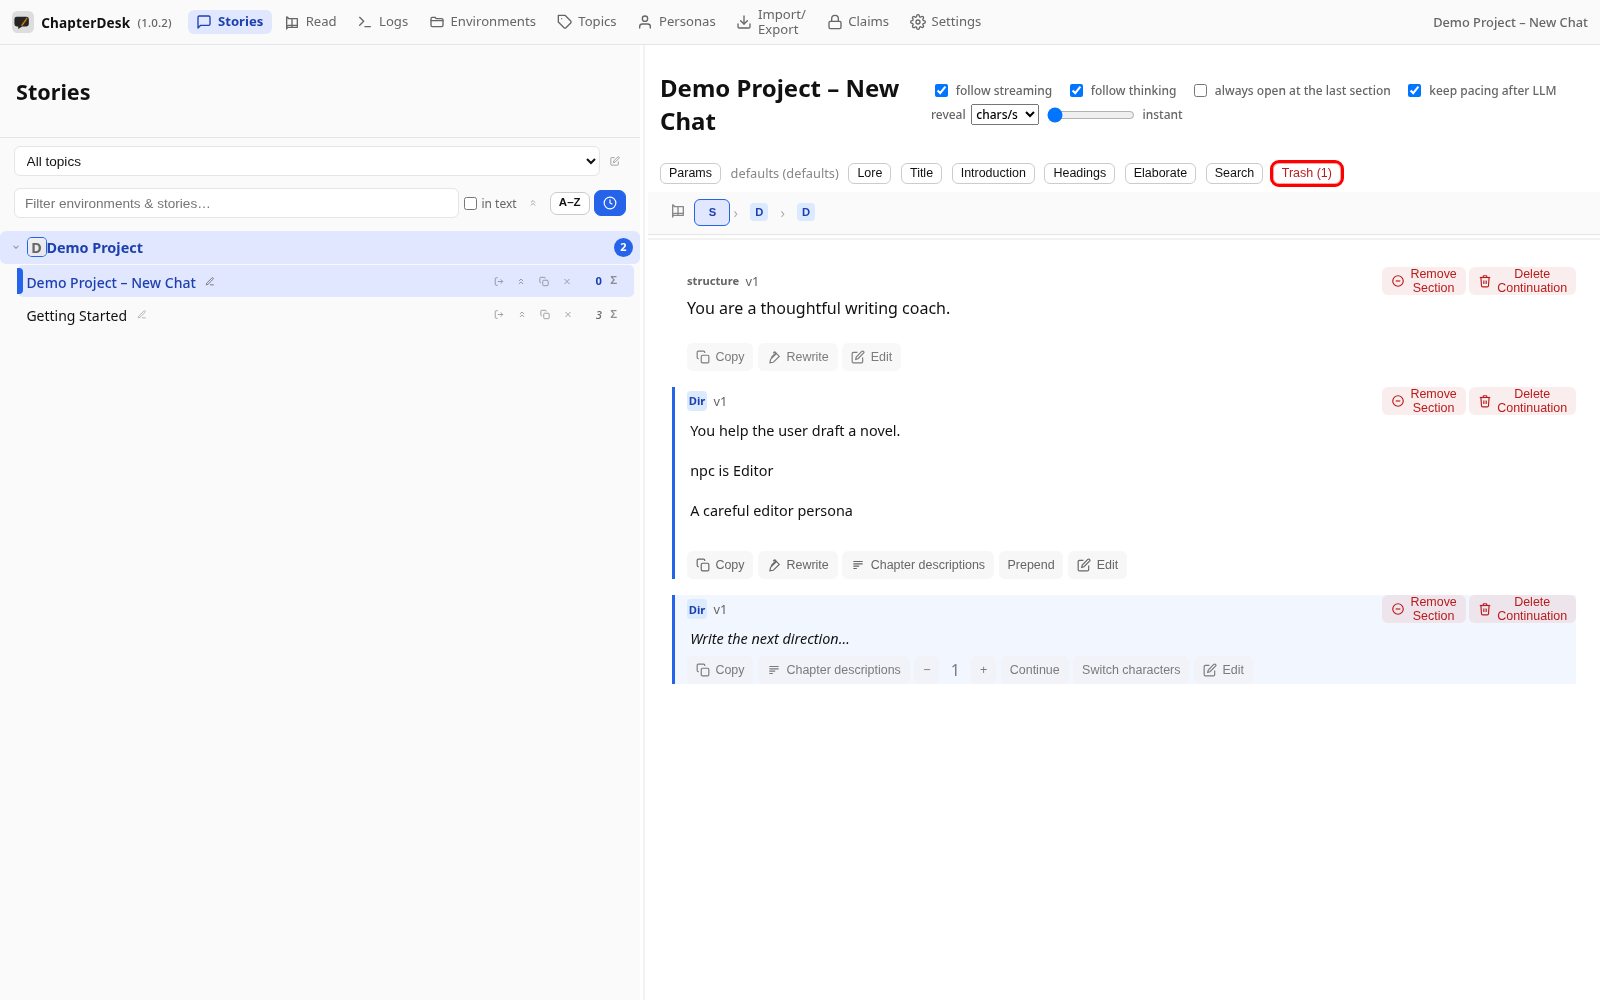Screen dimensions: 1600x1000
Task: Open the Read tab
Action: tap(311, 22)
